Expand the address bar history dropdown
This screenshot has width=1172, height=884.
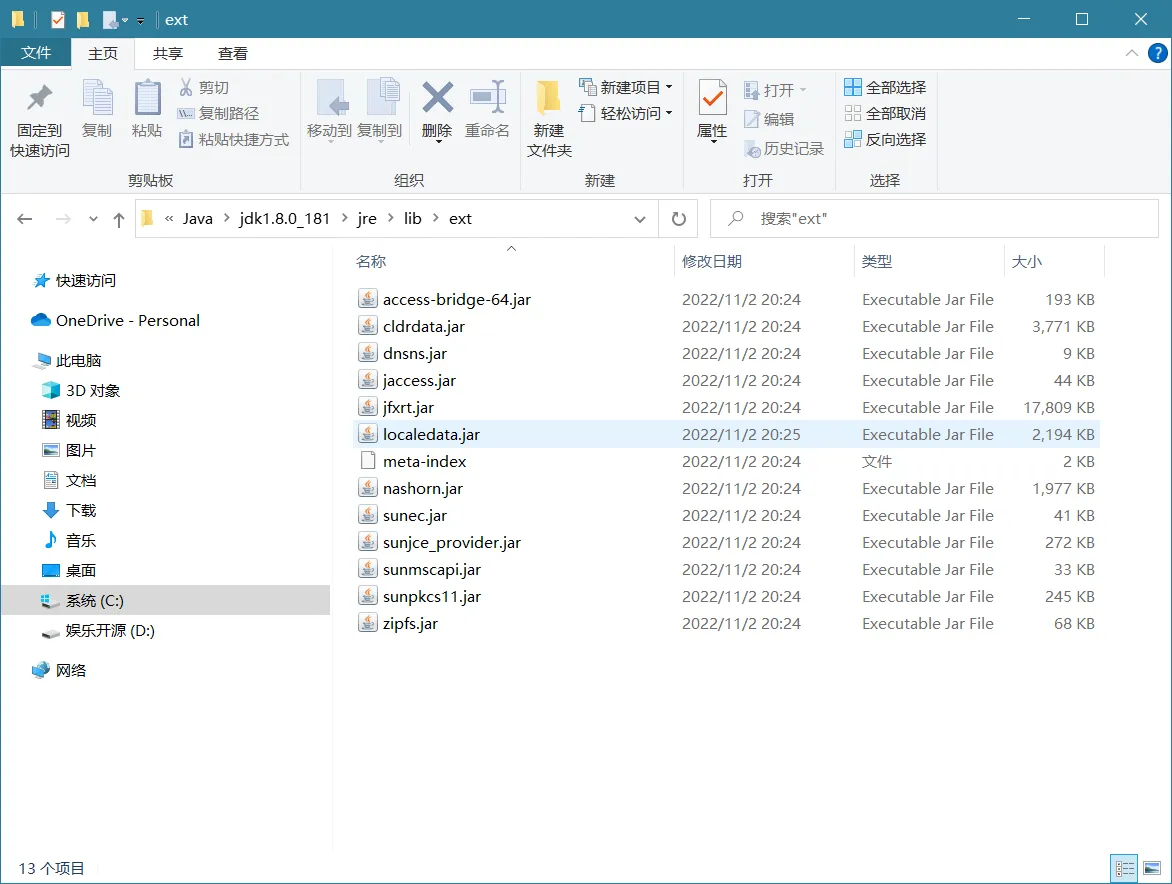tap(640, 219)
